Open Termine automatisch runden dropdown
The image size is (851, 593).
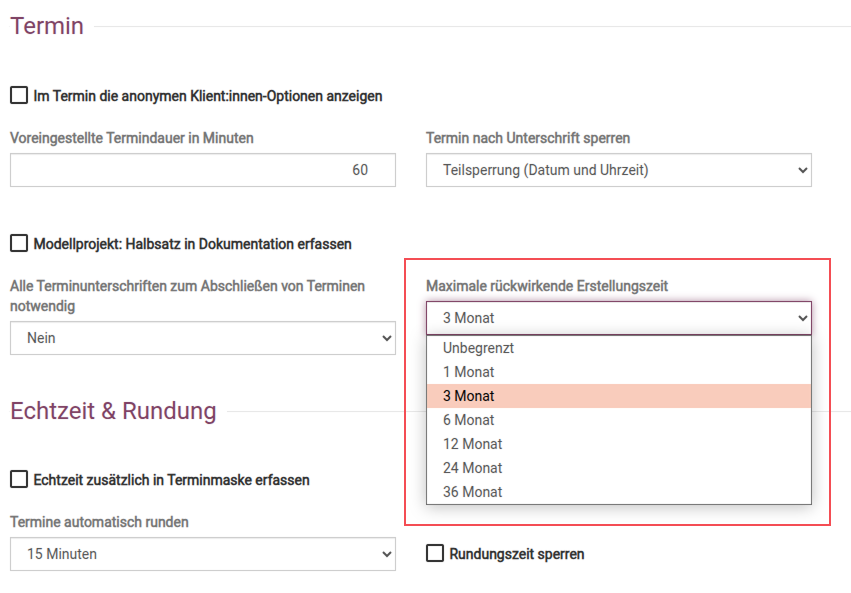[202, 554]
